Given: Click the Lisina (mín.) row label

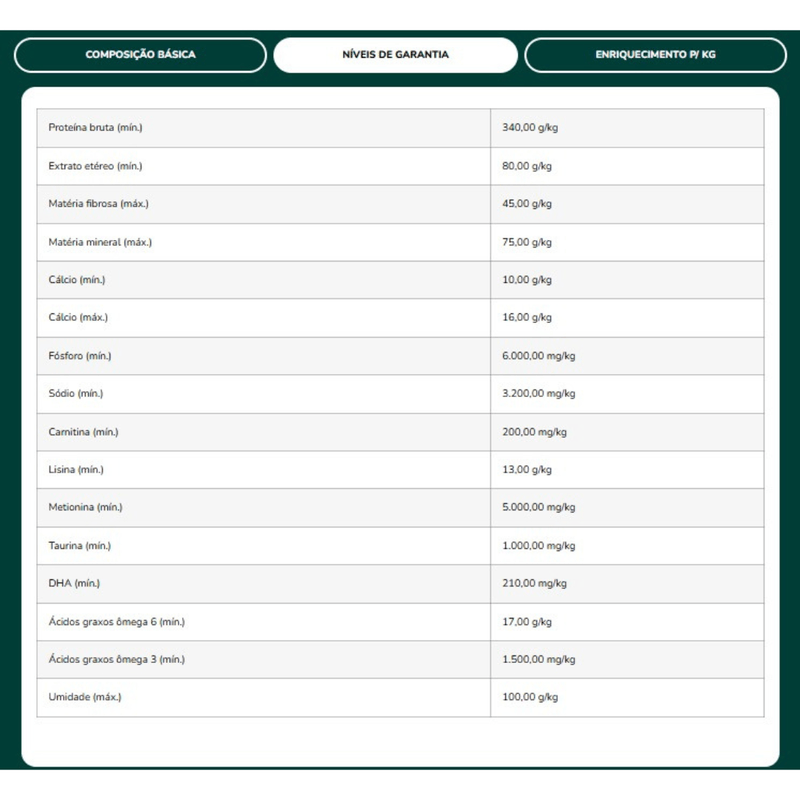Looking at the screenshot, I should point(76,469).
